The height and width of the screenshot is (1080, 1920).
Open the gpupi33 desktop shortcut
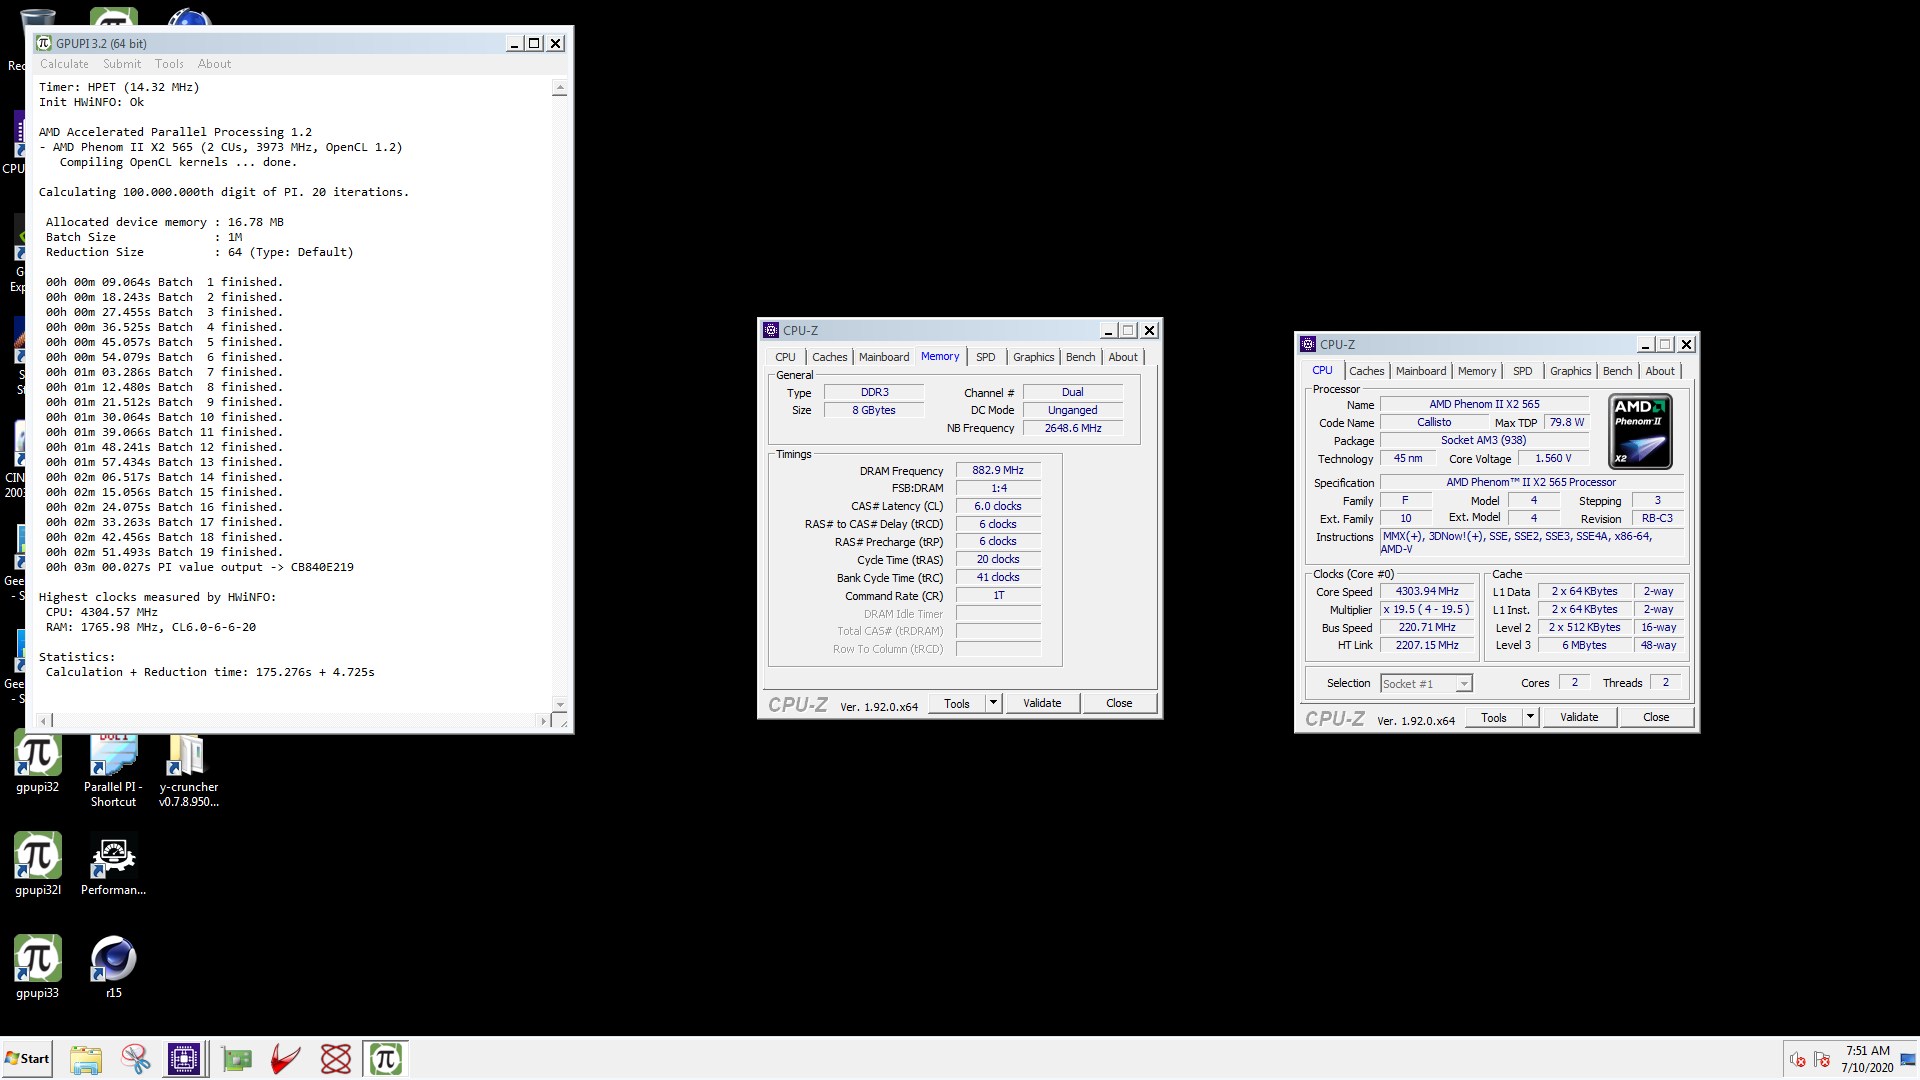38,967
